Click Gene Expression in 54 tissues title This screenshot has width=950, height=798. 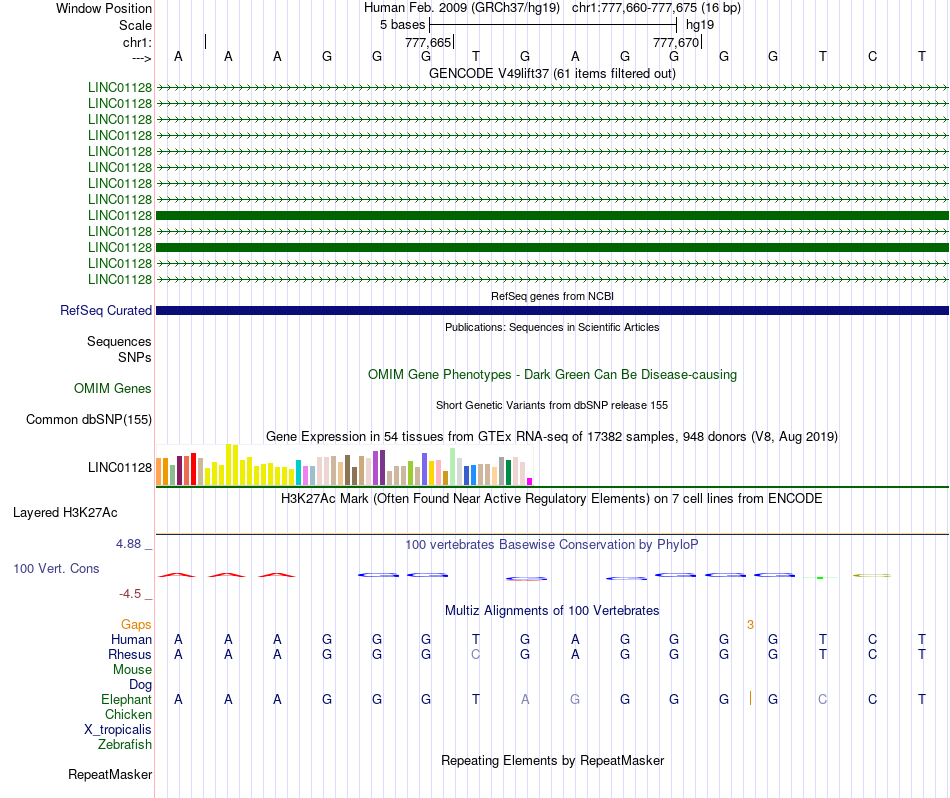(552, 436)
